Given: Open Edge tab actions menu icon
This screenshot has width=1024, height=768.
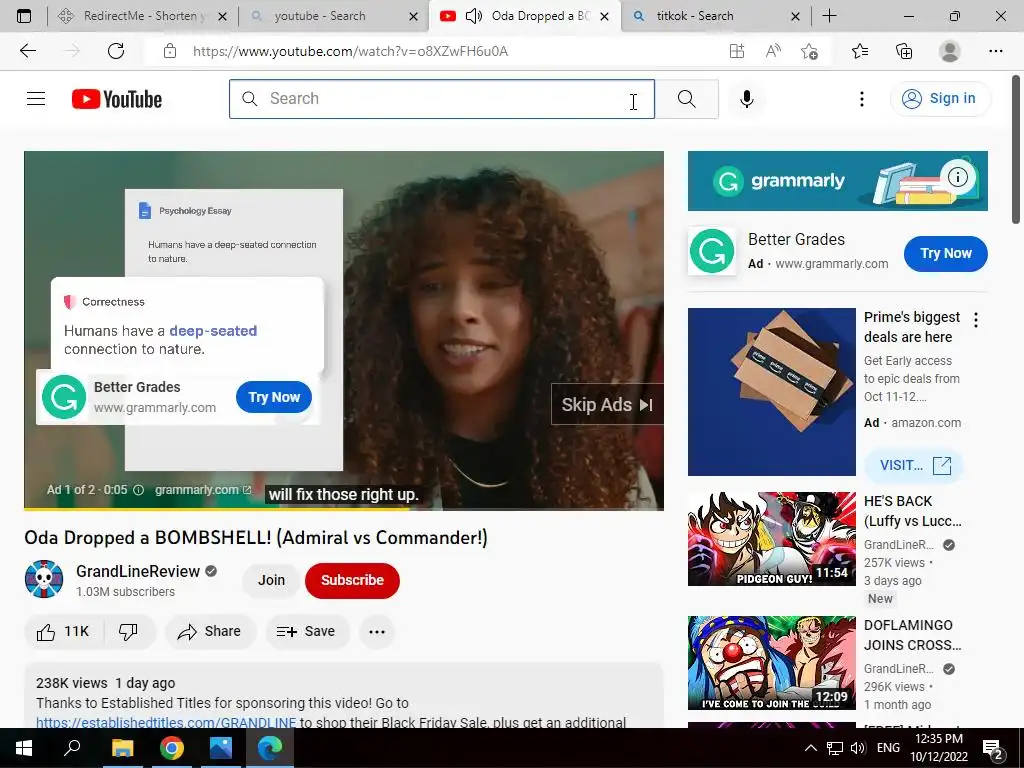Looking at the screenshot, I should coord(24,16).
